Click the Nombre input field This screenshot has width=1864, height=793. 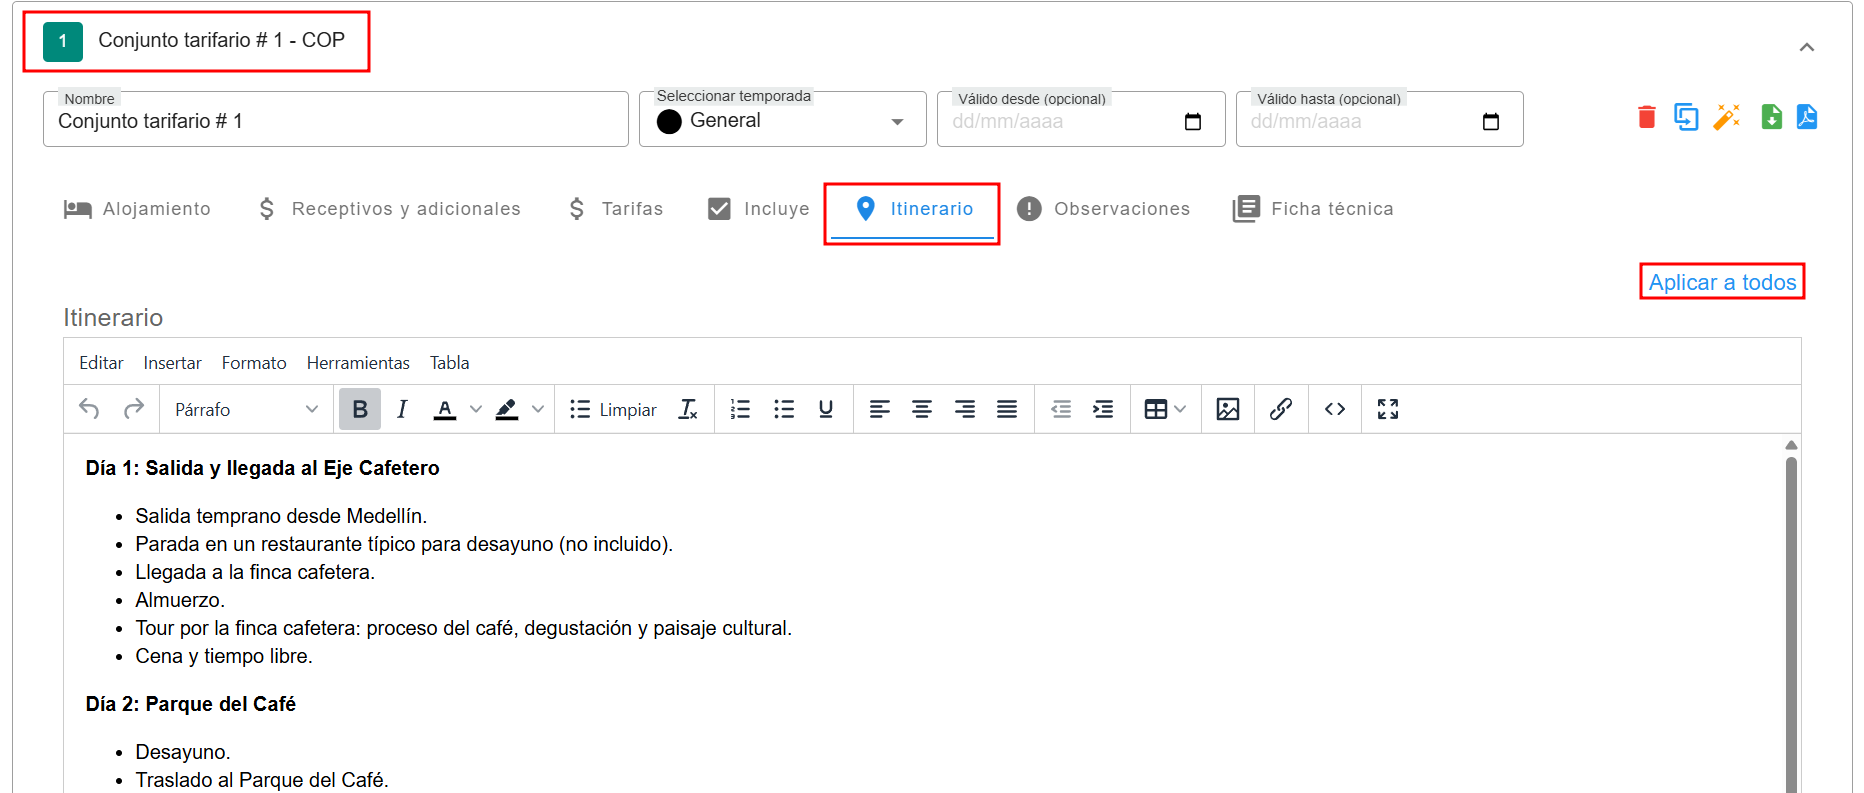[x=335, y=121]
